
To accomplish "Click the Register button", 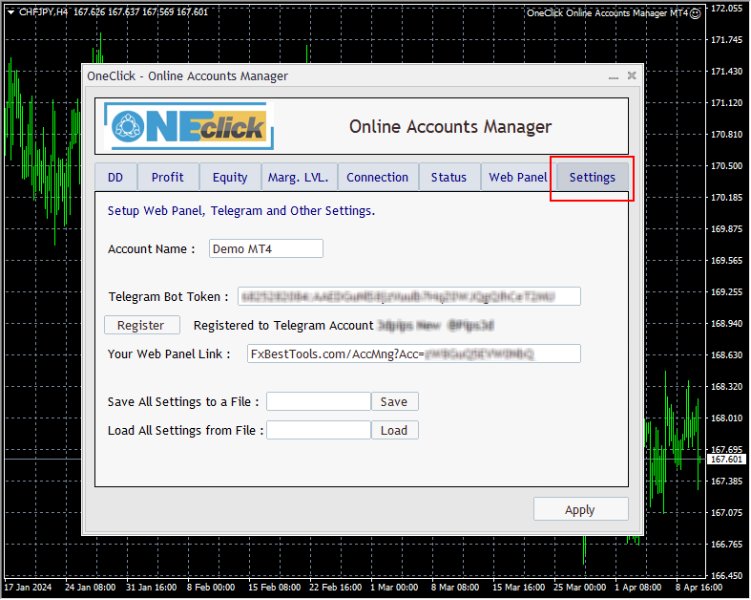I will [142, 325].
